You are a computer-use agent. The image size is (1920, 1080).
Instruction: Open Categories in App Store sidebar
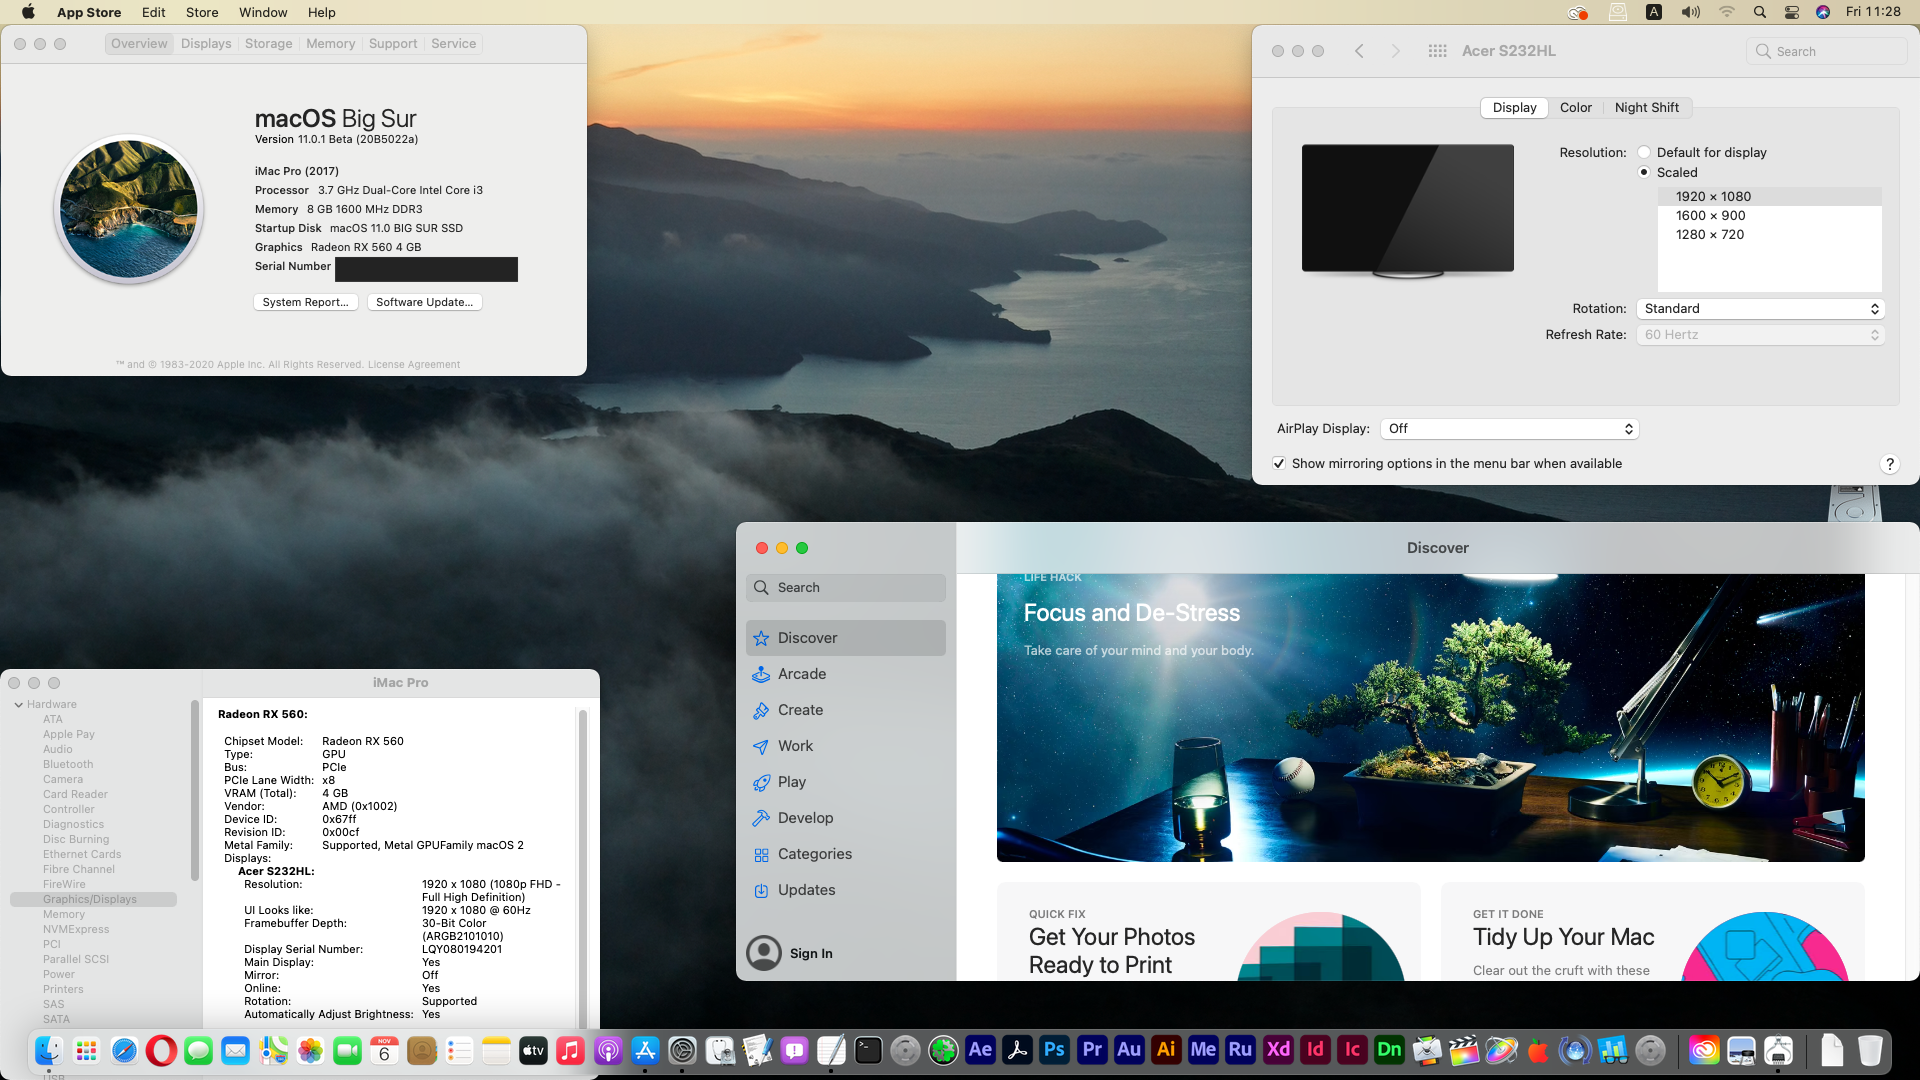[845, 854]
